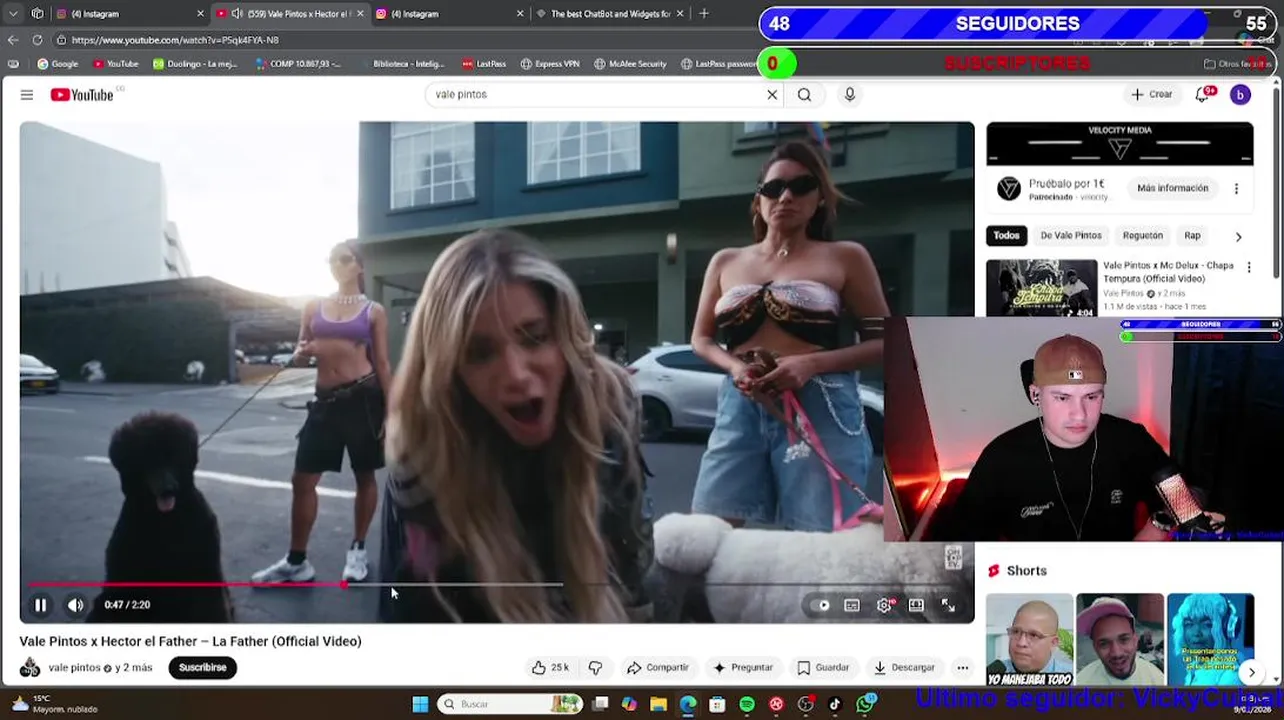Open File Explorer from the taskbar

(x=658, y=704)
